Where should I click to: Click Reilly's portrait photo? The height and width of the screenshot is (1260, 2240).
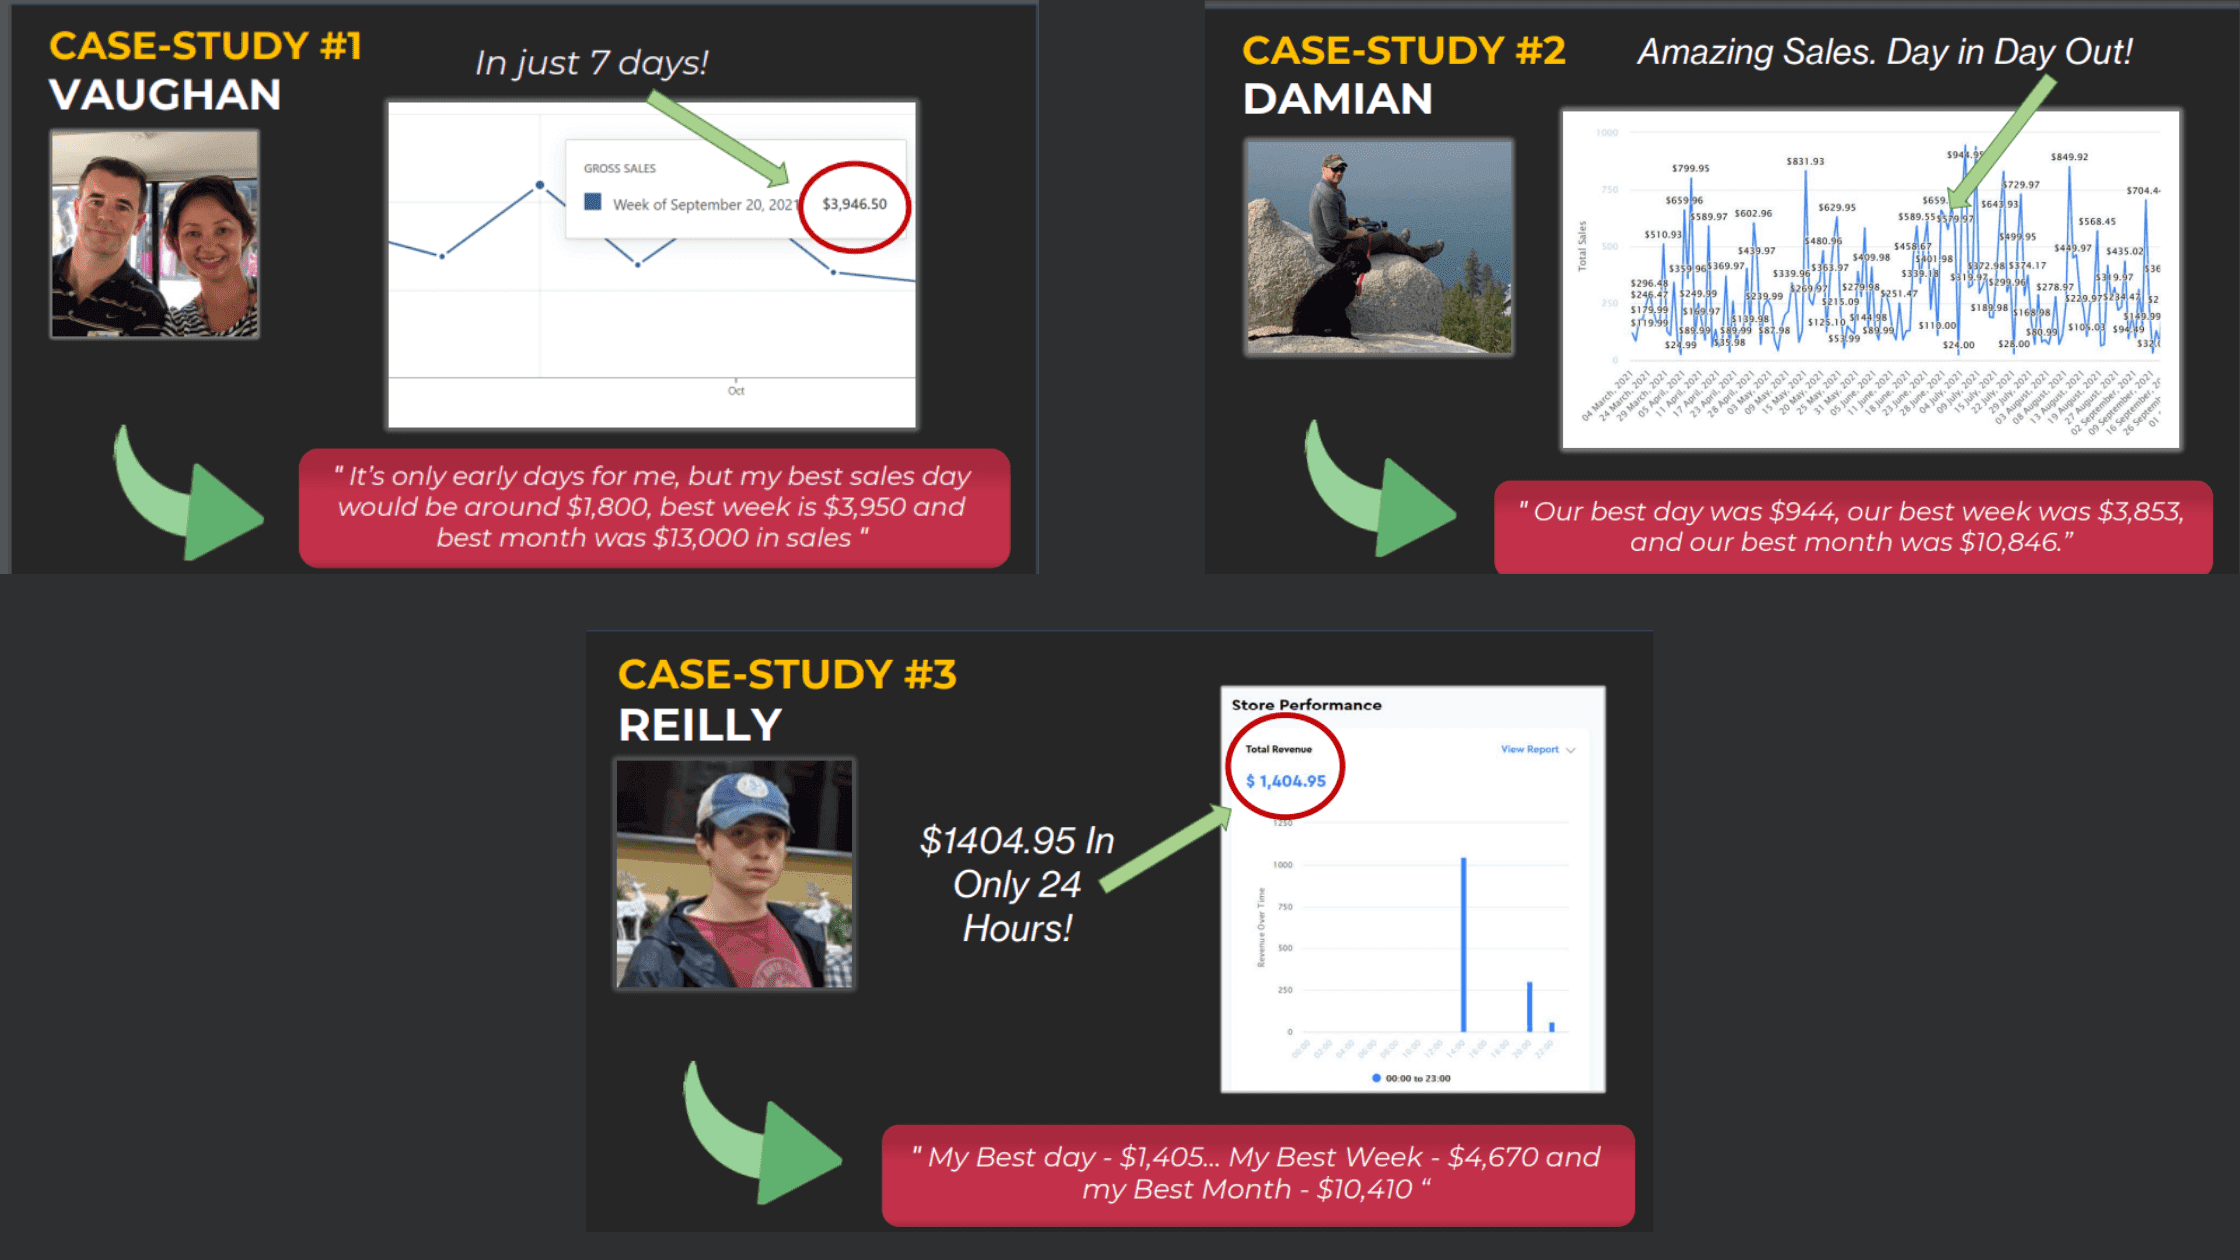[x=735, y=874]
